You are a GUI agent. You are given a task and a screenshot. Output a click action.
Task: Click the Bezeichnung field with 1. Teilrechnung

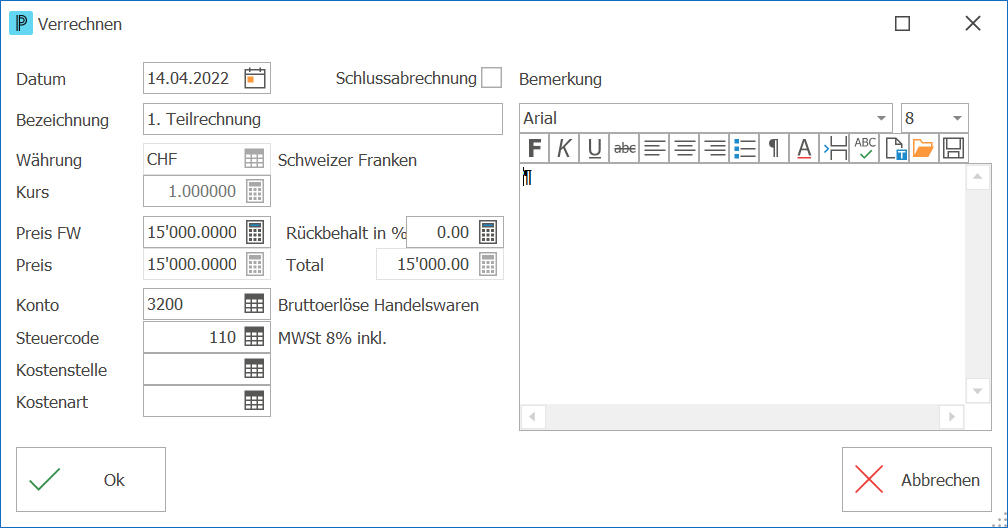(323, 120)
